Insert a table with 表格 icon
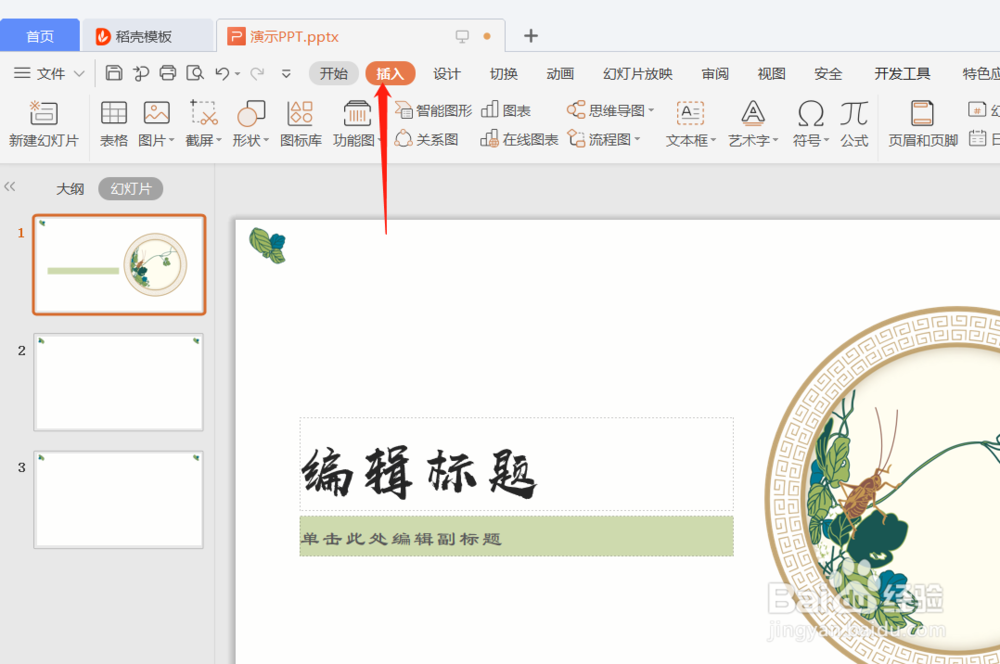 114,113
